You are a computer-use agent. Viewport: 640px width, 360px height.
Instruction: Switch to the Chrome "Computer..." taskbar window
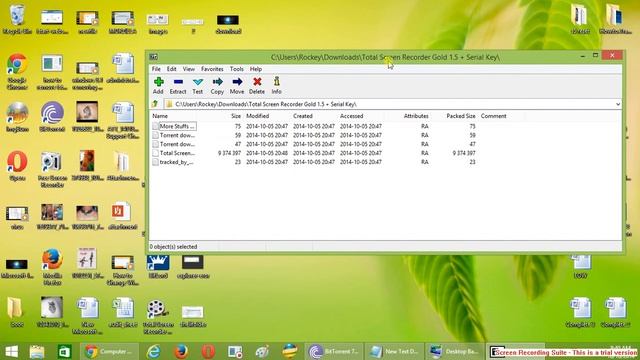pyautogui.click(x=109, y=351)
